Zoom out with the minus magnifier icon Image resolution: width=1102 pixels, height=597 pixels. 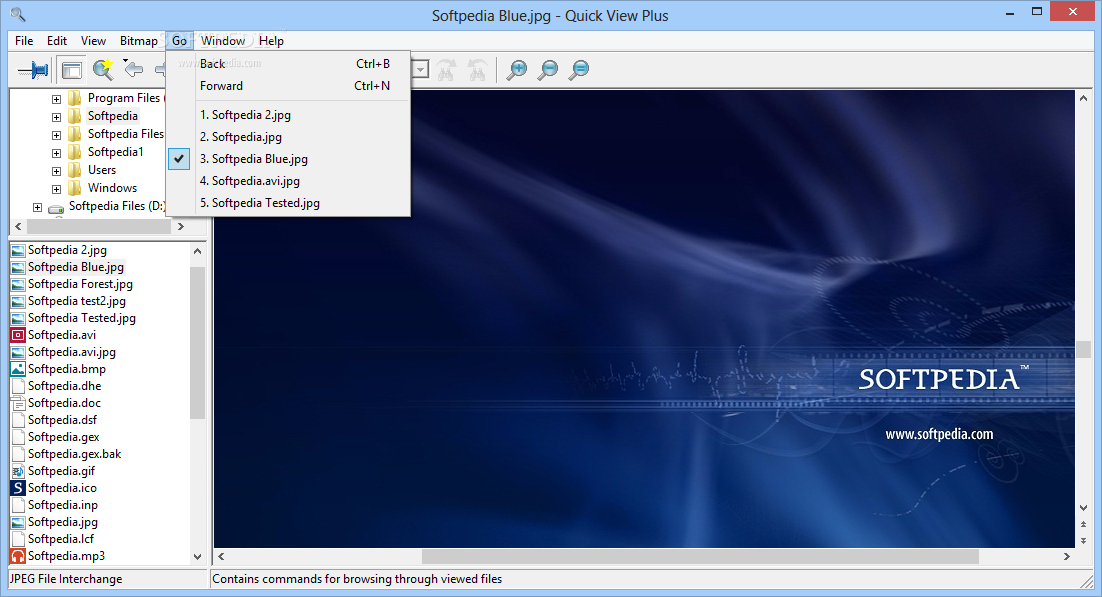[x=548, y=70]
